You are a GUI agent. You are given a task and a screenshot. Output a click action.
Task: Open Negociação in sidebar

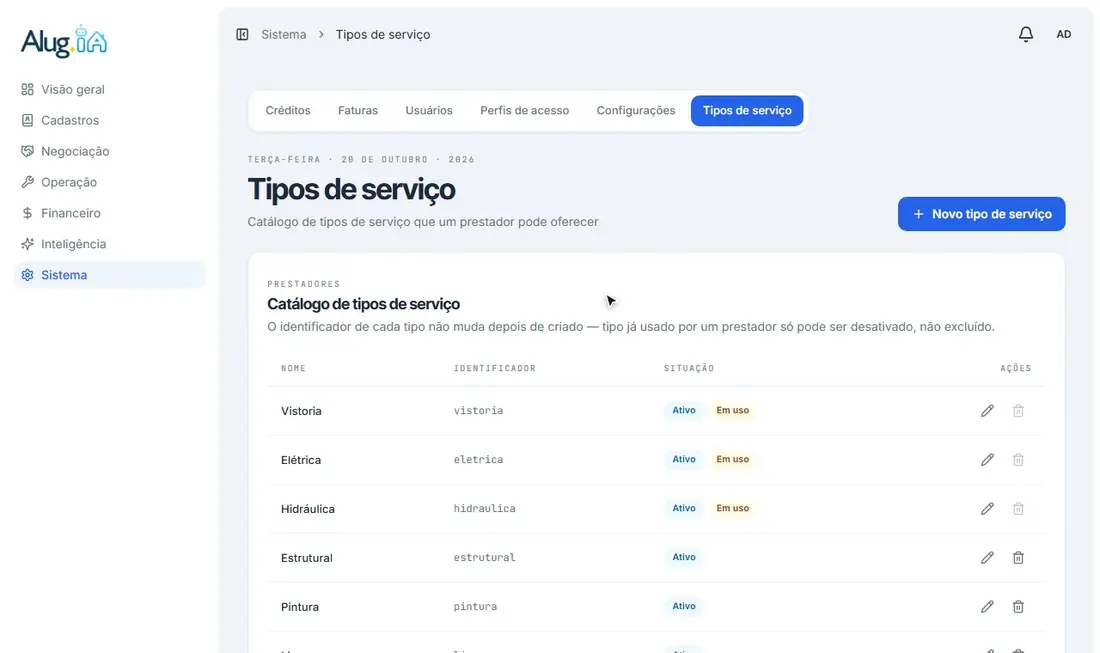(x=109, y=151)
